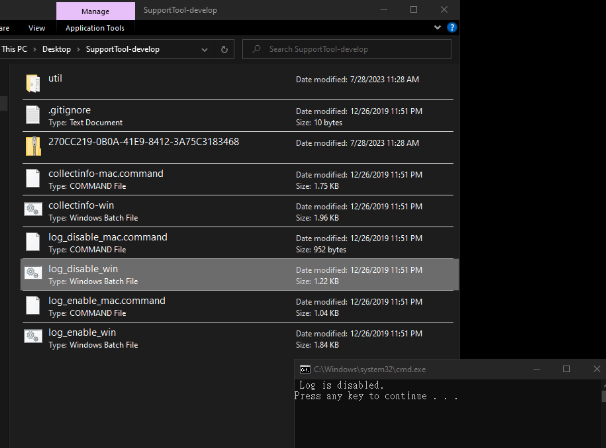Viewport: 606px width, 448px height.
Task: Expand the arrow after This PC
Action: (35, 49)
